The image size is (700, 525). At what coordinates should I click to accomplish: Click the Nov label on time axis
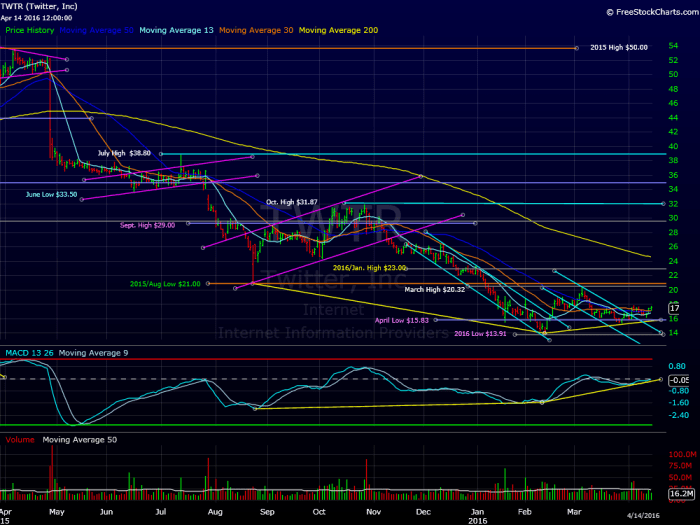(373, 512)
